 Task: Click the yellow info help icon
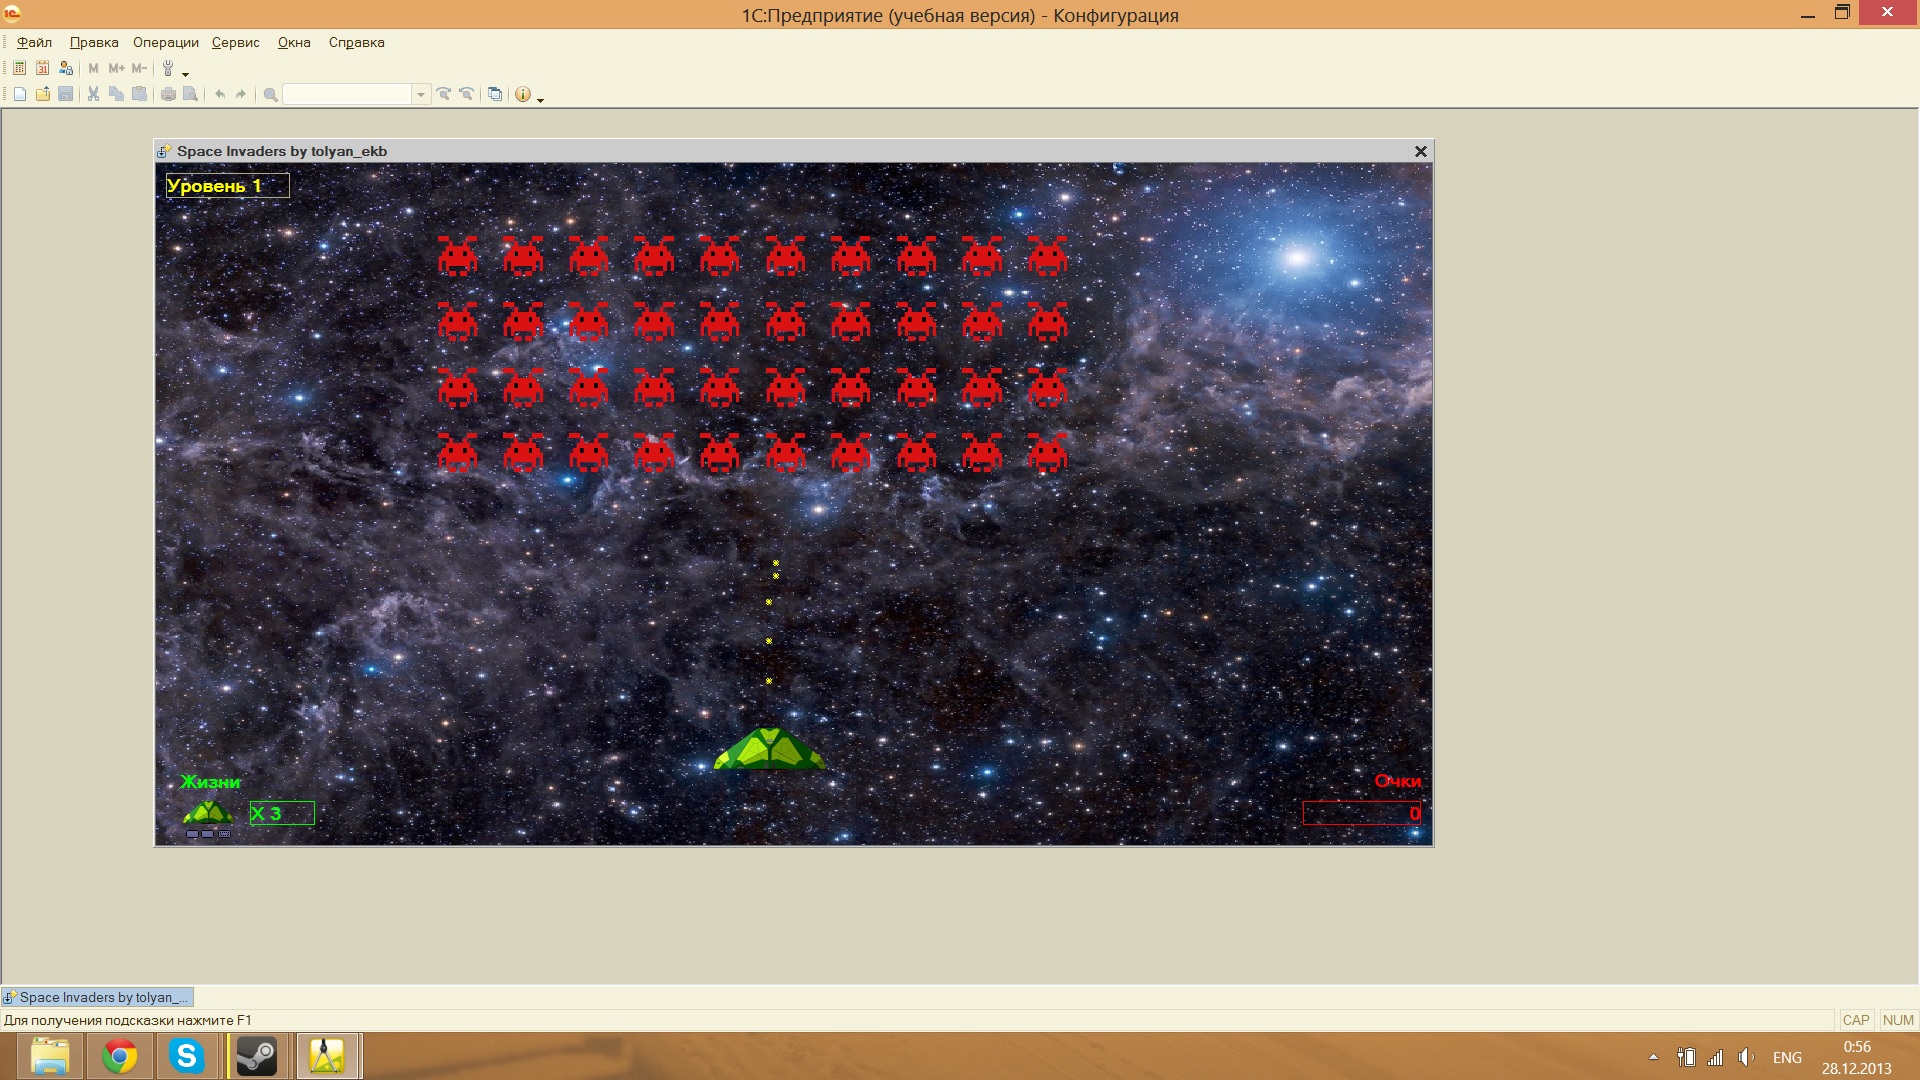[522, 94]
